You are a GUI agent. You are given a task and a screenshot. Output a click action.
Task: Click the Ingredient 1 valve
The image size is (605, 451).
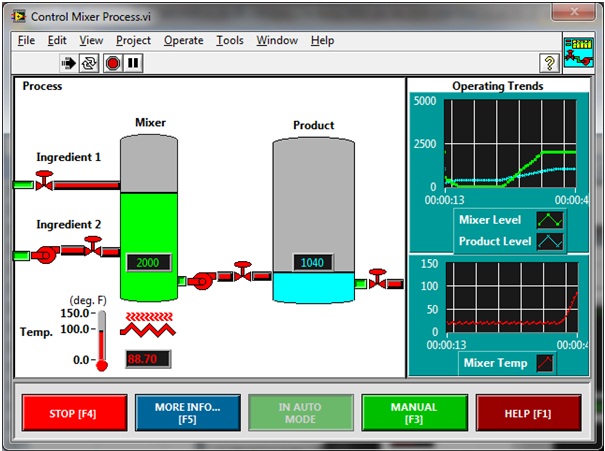(44, 181)
